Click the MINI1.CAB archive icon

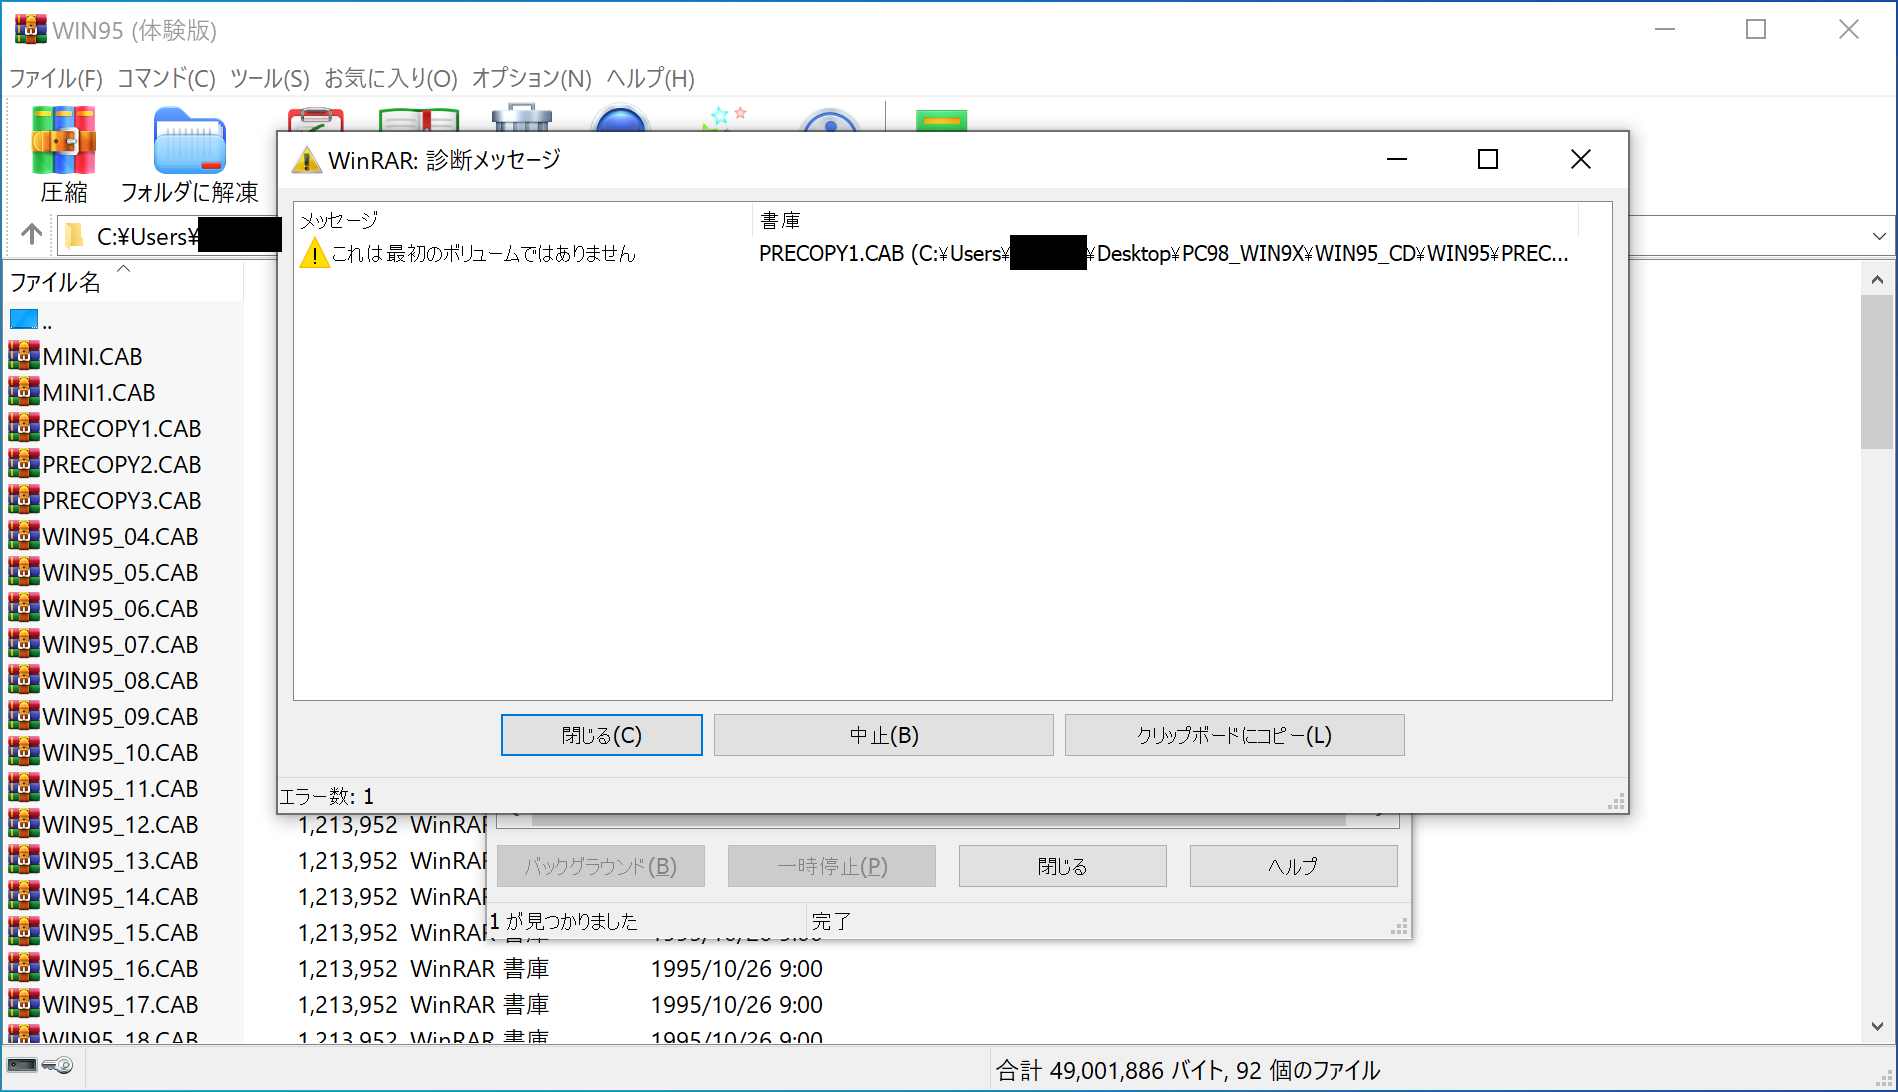click(24, 392)
